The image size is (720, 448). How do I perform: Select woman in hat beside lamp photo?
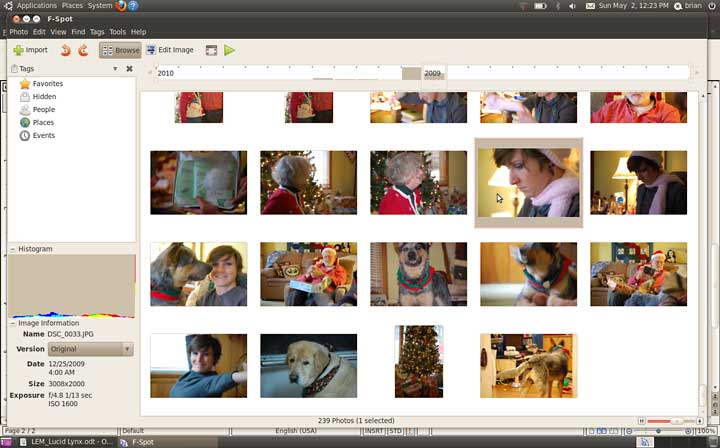(639, 183)
